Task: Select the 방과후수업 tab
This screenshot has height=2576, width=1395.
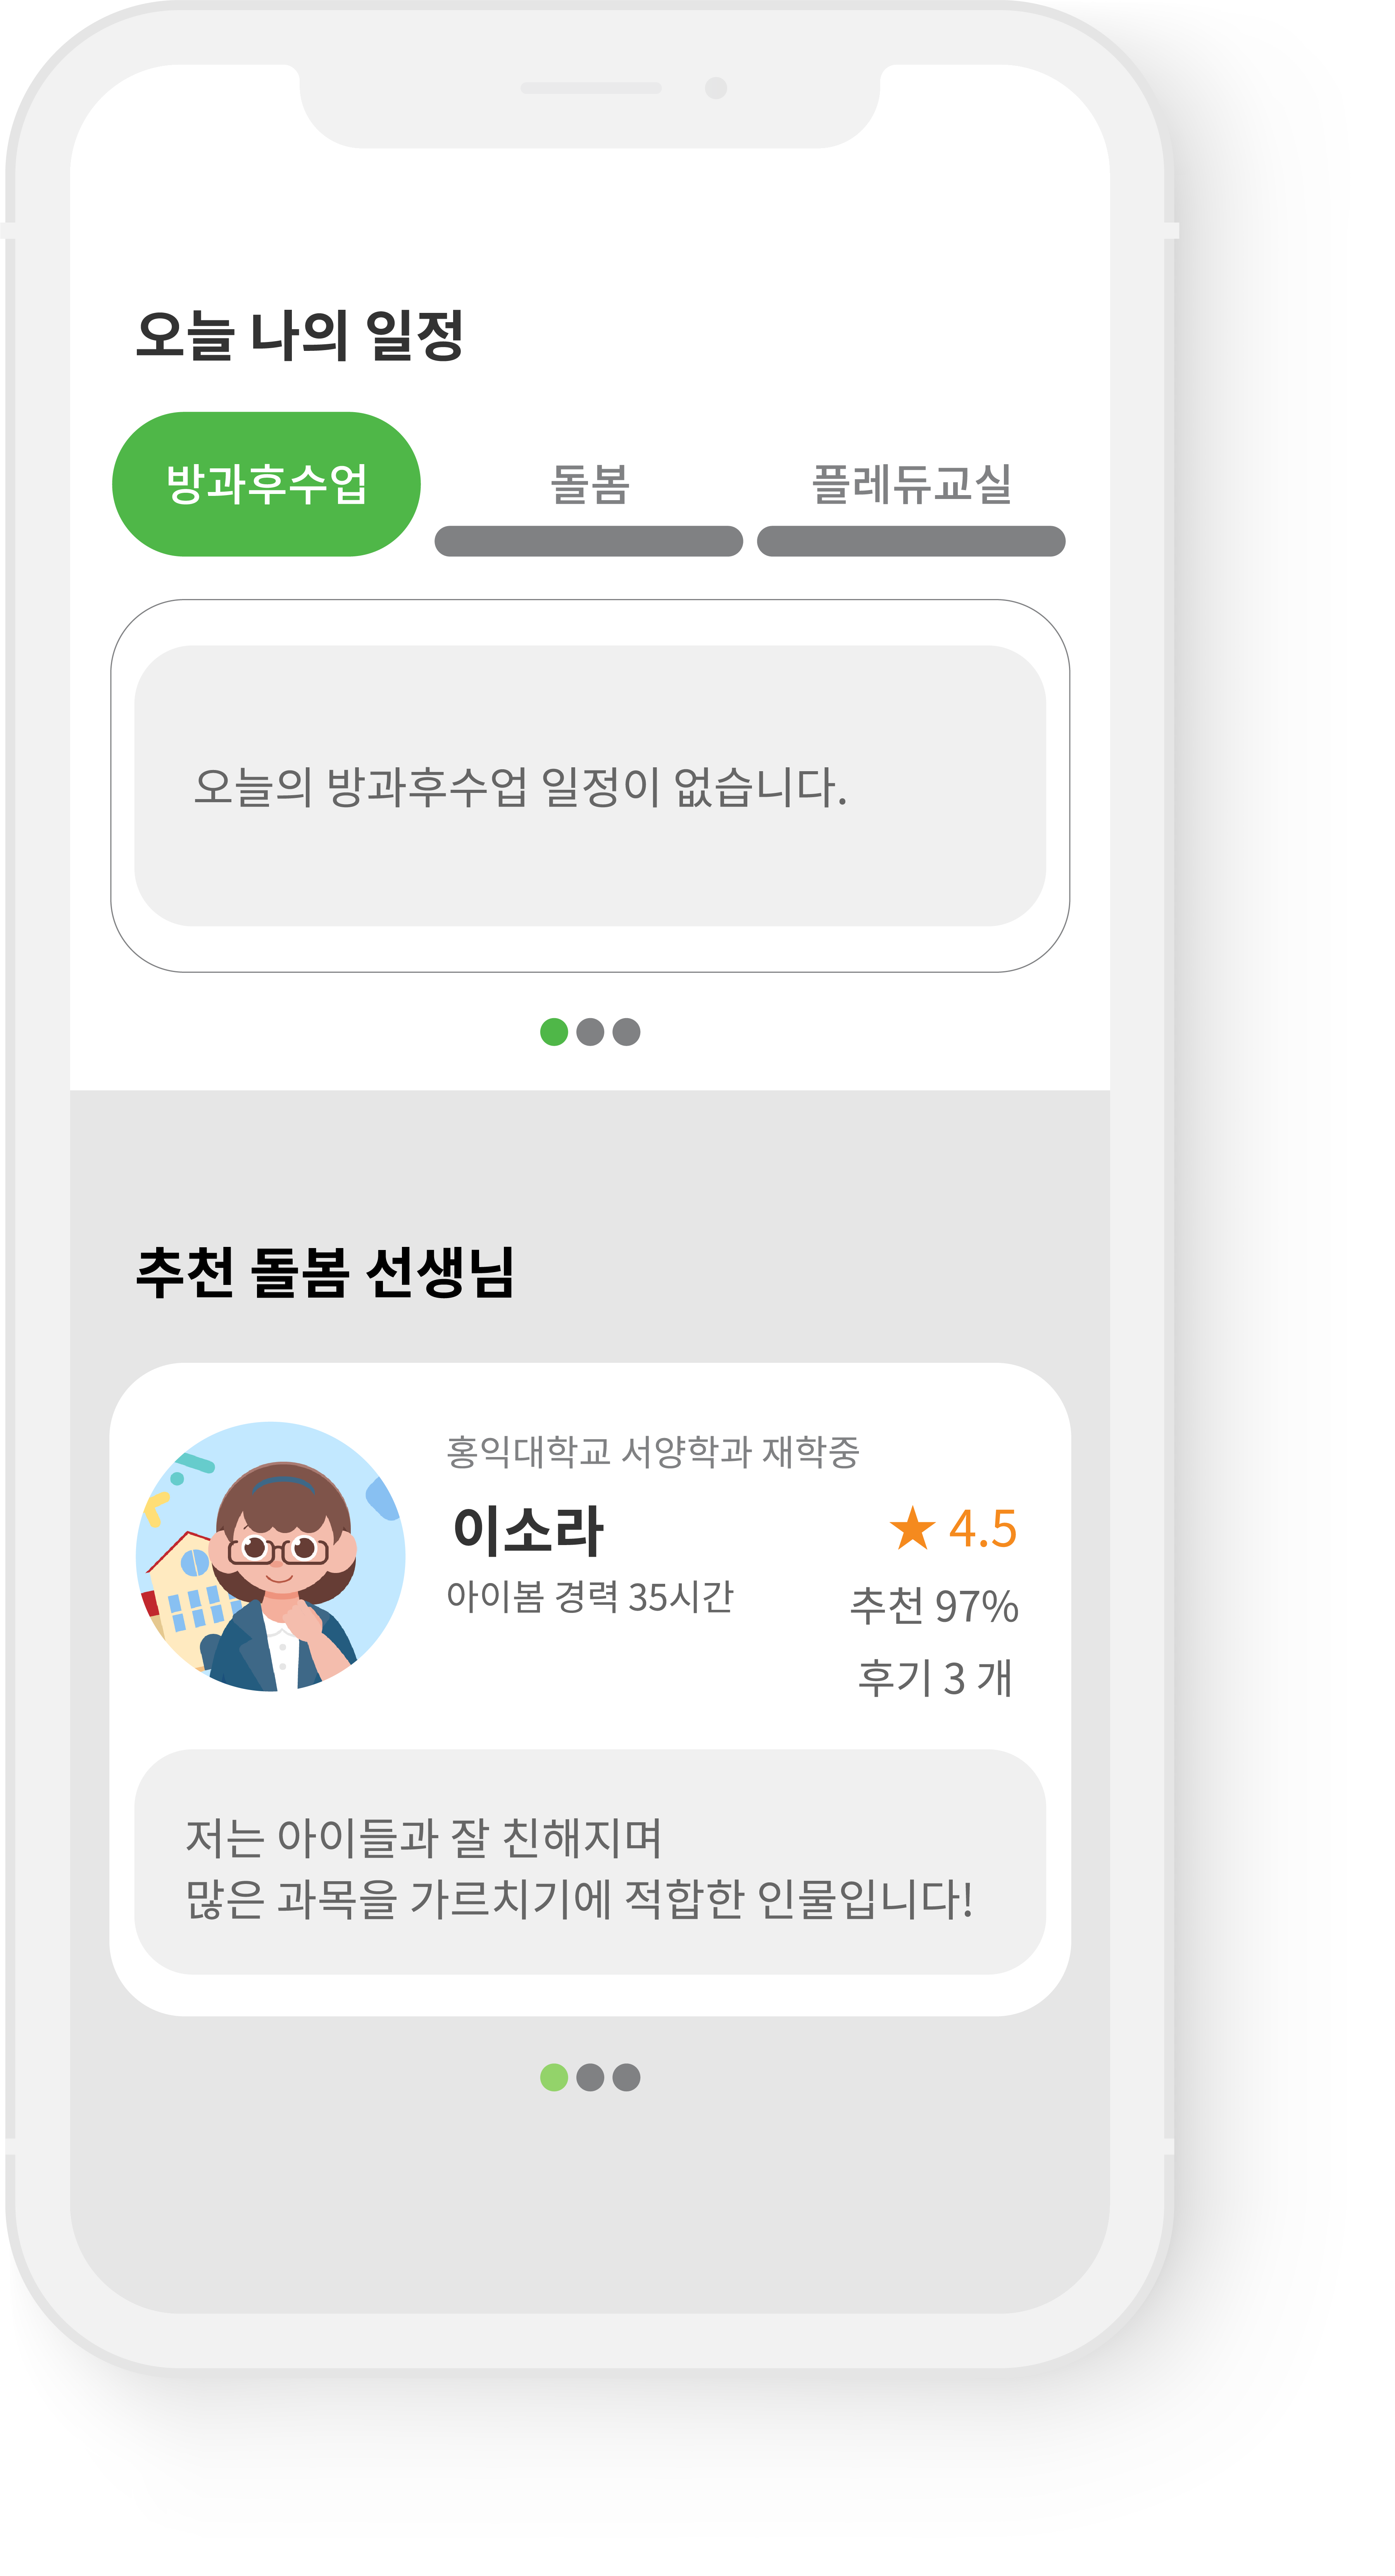Action: pyautogui.click(x=266, y=484)
